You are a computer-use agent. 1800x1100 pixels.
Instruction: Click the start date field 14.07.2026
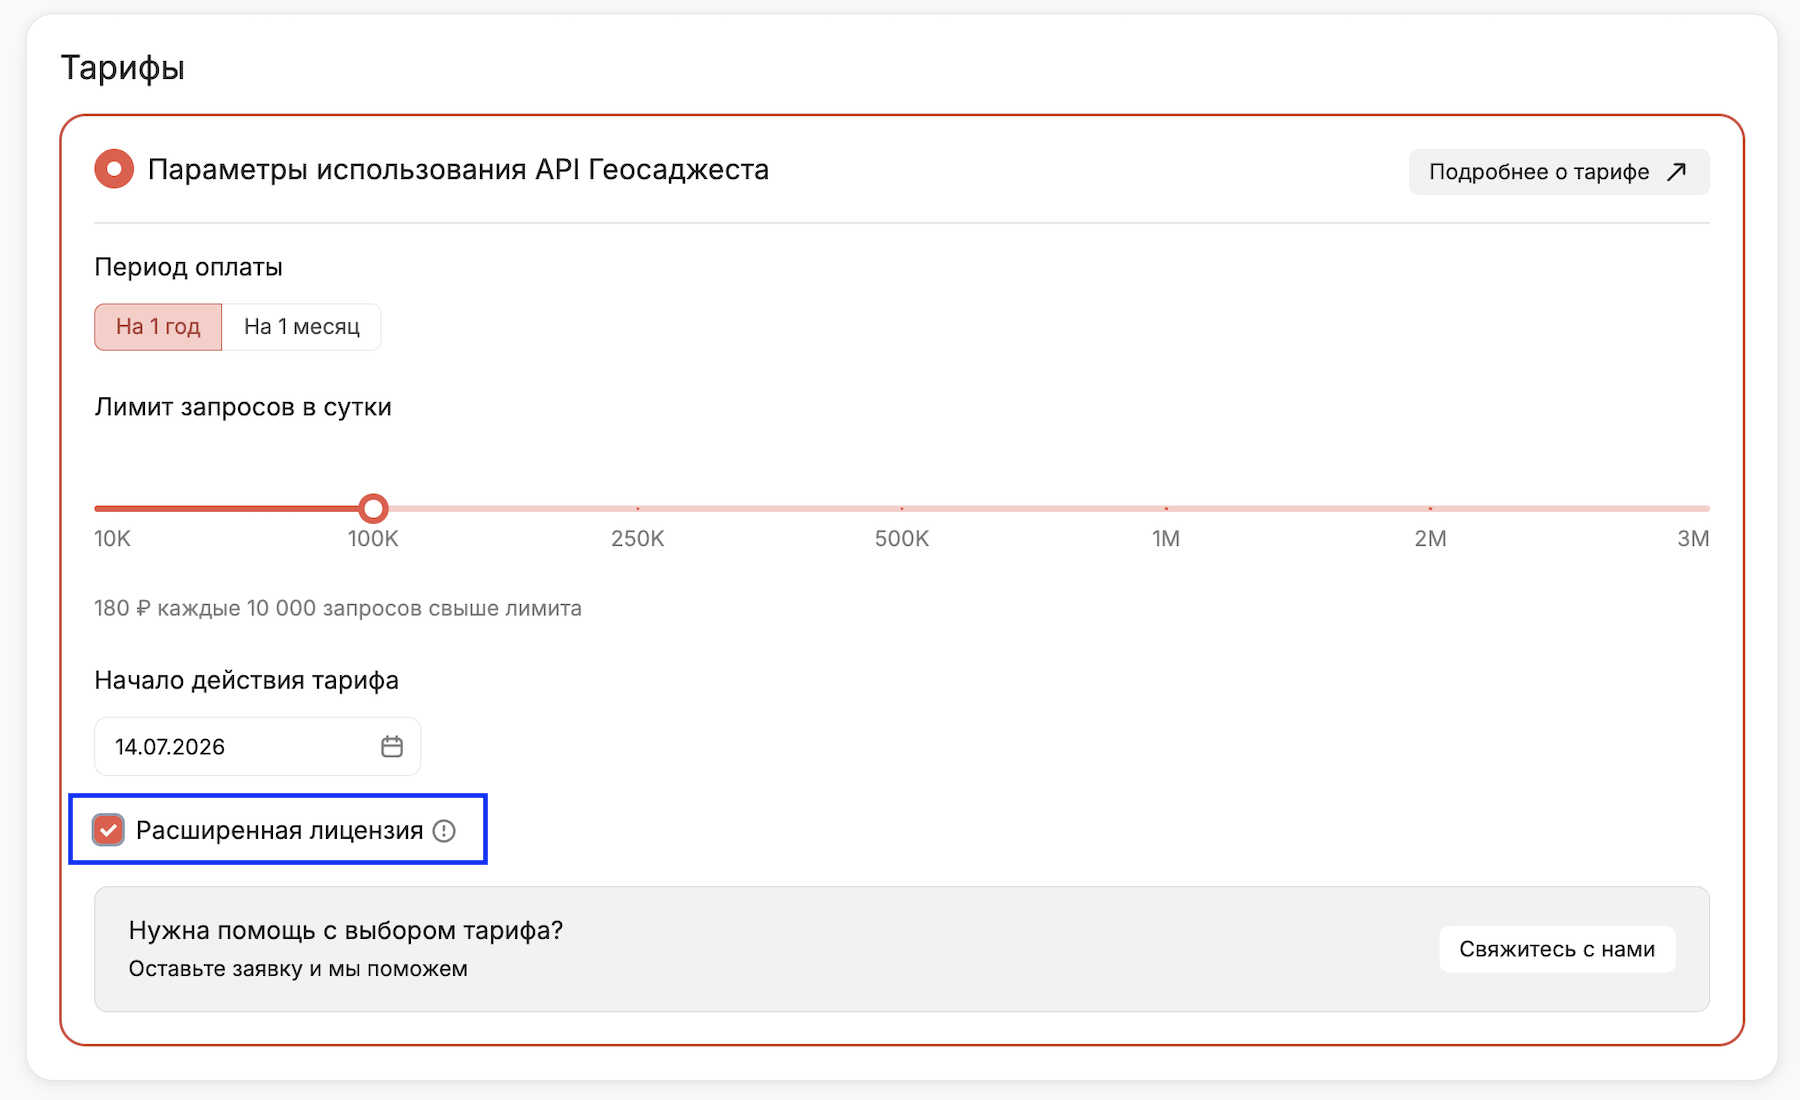(x=257, y=746)
